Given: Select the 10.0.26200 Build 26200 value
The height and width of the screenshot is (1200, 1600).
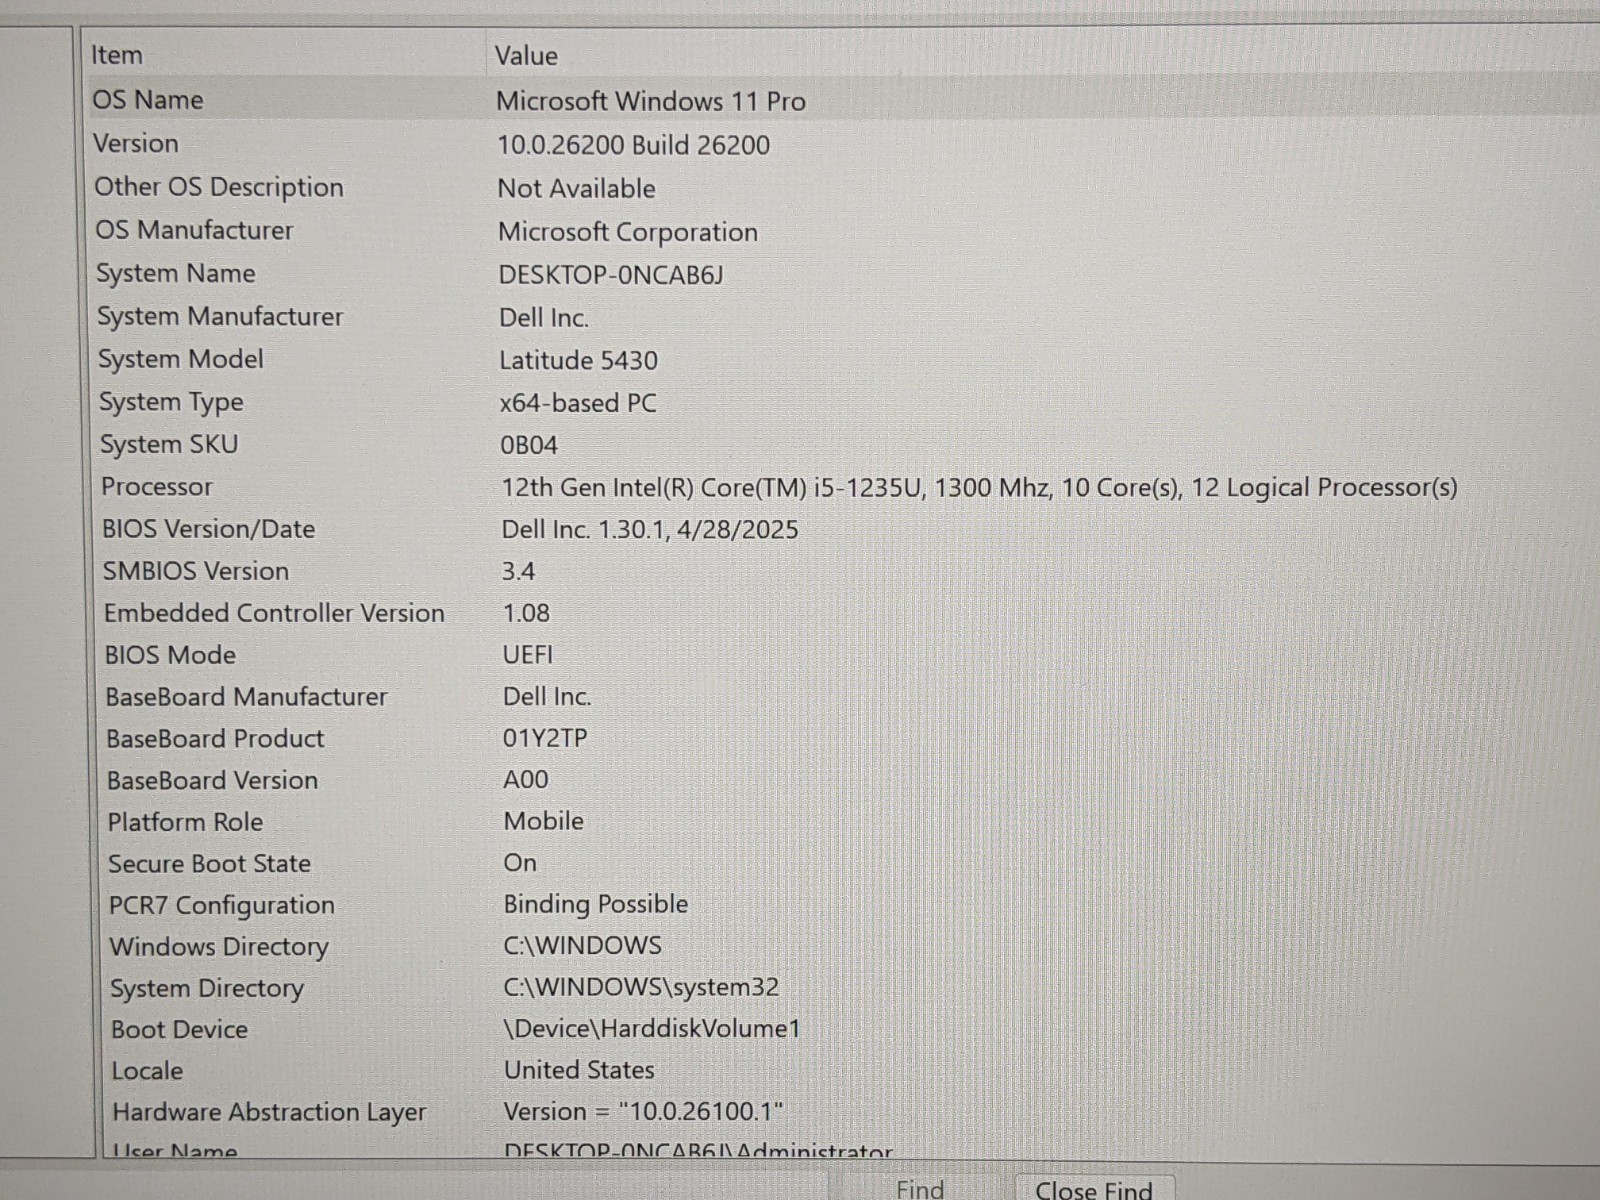Looking at the screenshot, I should point(634,145).
